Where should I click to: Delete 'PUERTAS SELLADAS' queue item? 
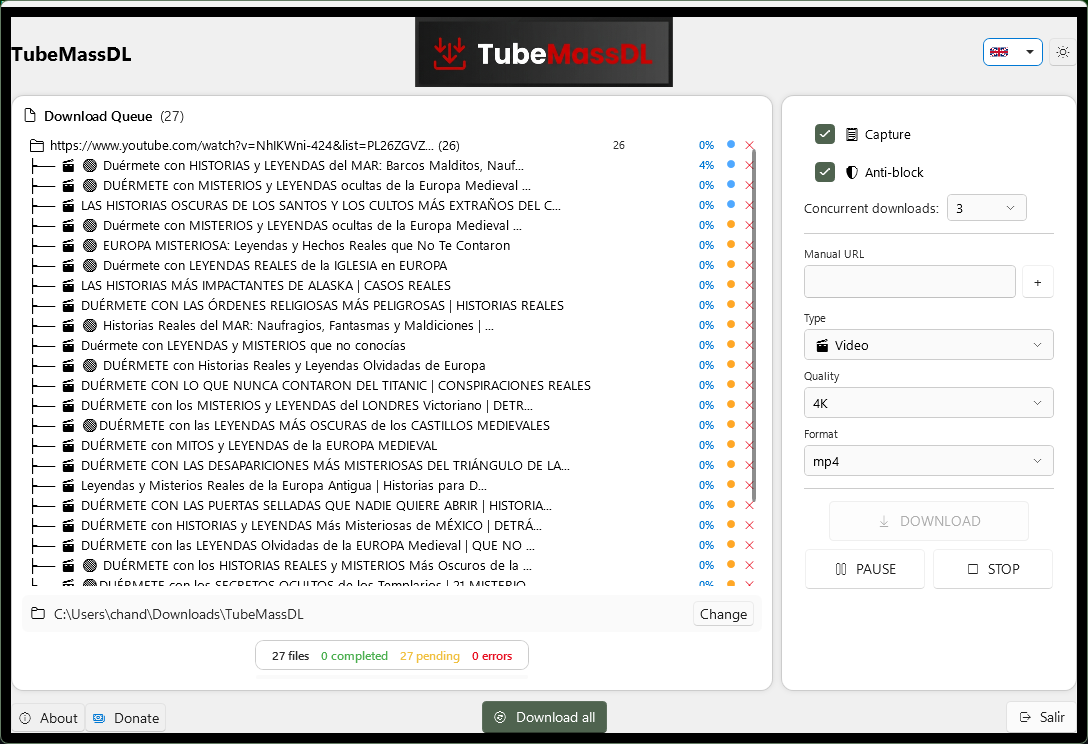[x=749, y=505]
